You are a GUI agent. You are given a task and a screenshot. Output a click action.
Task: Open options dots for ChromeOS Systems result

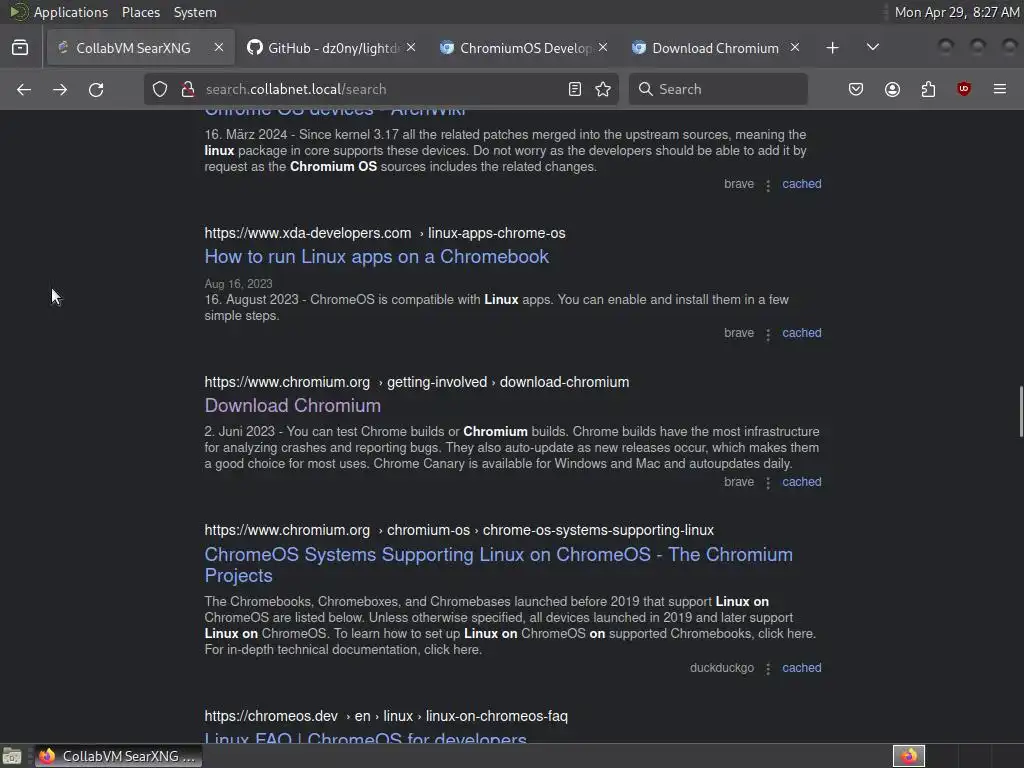coord(768,669)
